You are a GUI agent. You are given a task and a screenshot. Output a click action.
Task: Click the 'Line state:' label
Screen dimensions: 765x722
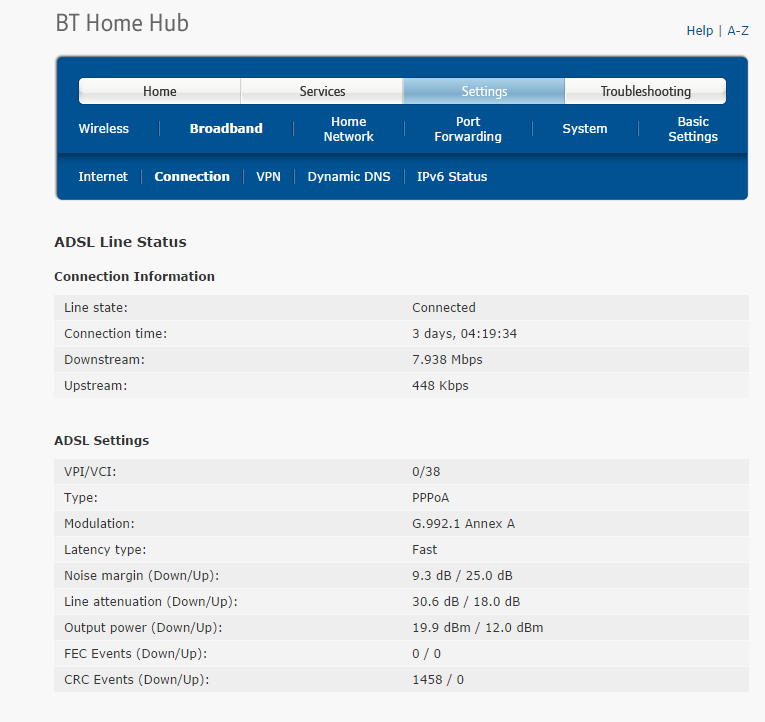[96, 308]
